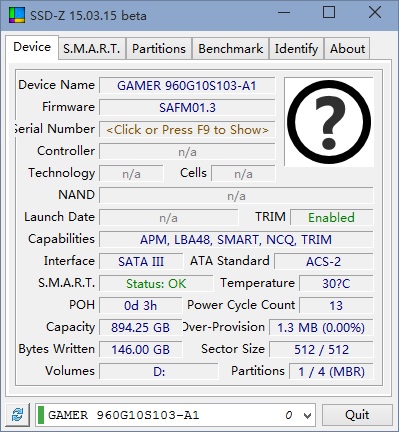Click the Partitions value 1 / 4 (MBR)
This screenshot has width=399, height=432.
coord(331,372)
